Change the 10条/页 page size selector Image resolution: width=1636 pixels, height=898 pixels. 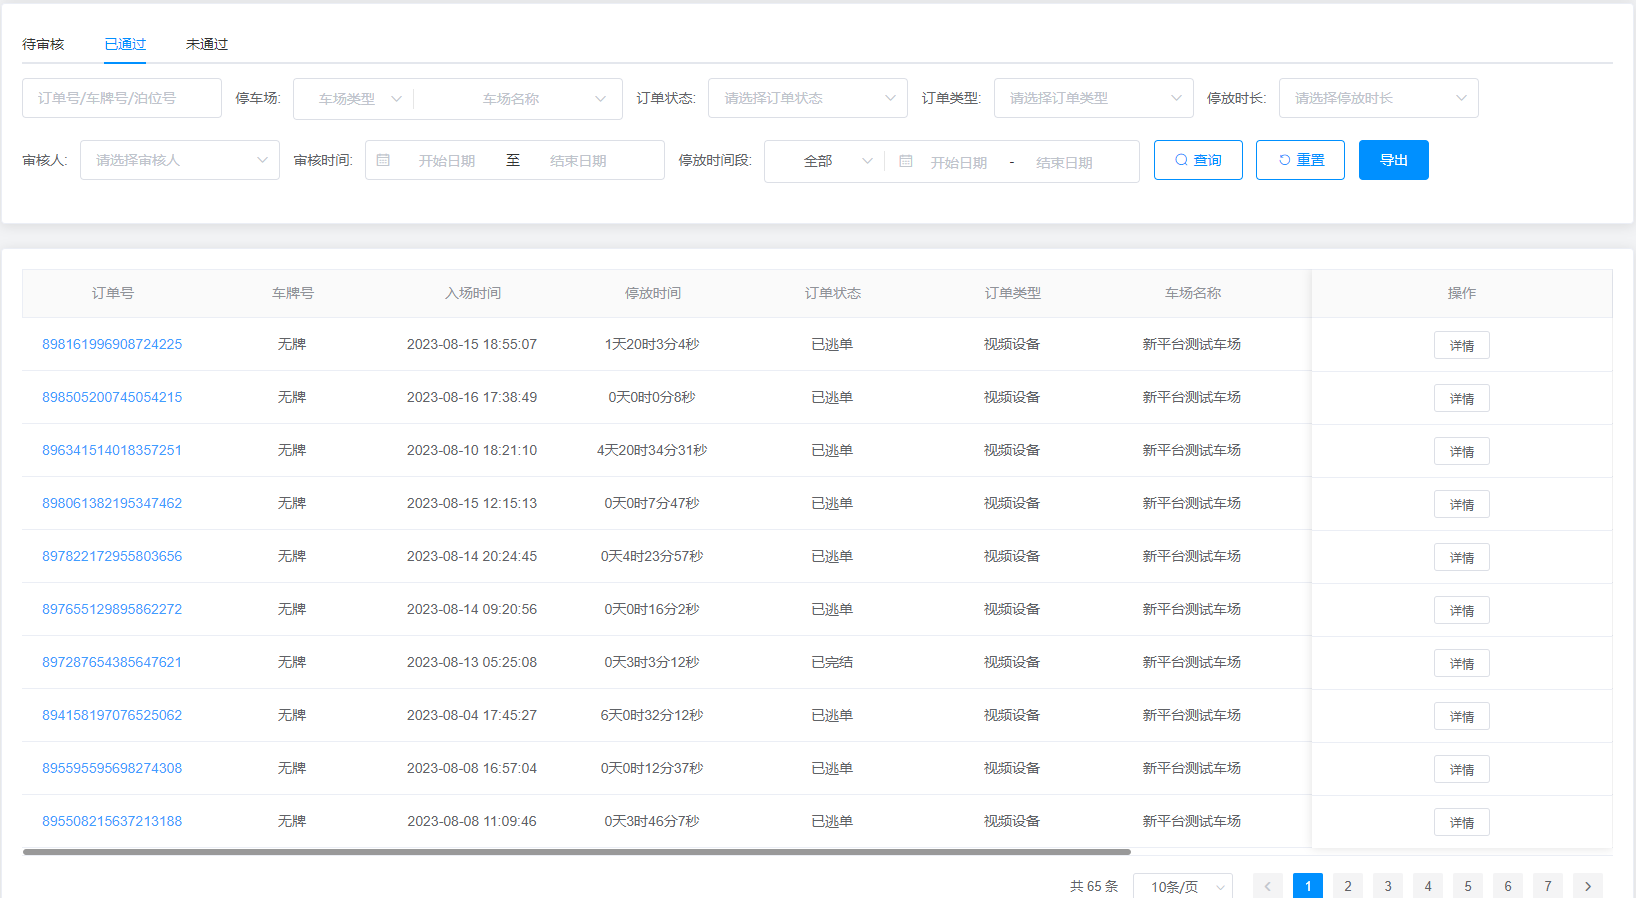pos(1182,886)
